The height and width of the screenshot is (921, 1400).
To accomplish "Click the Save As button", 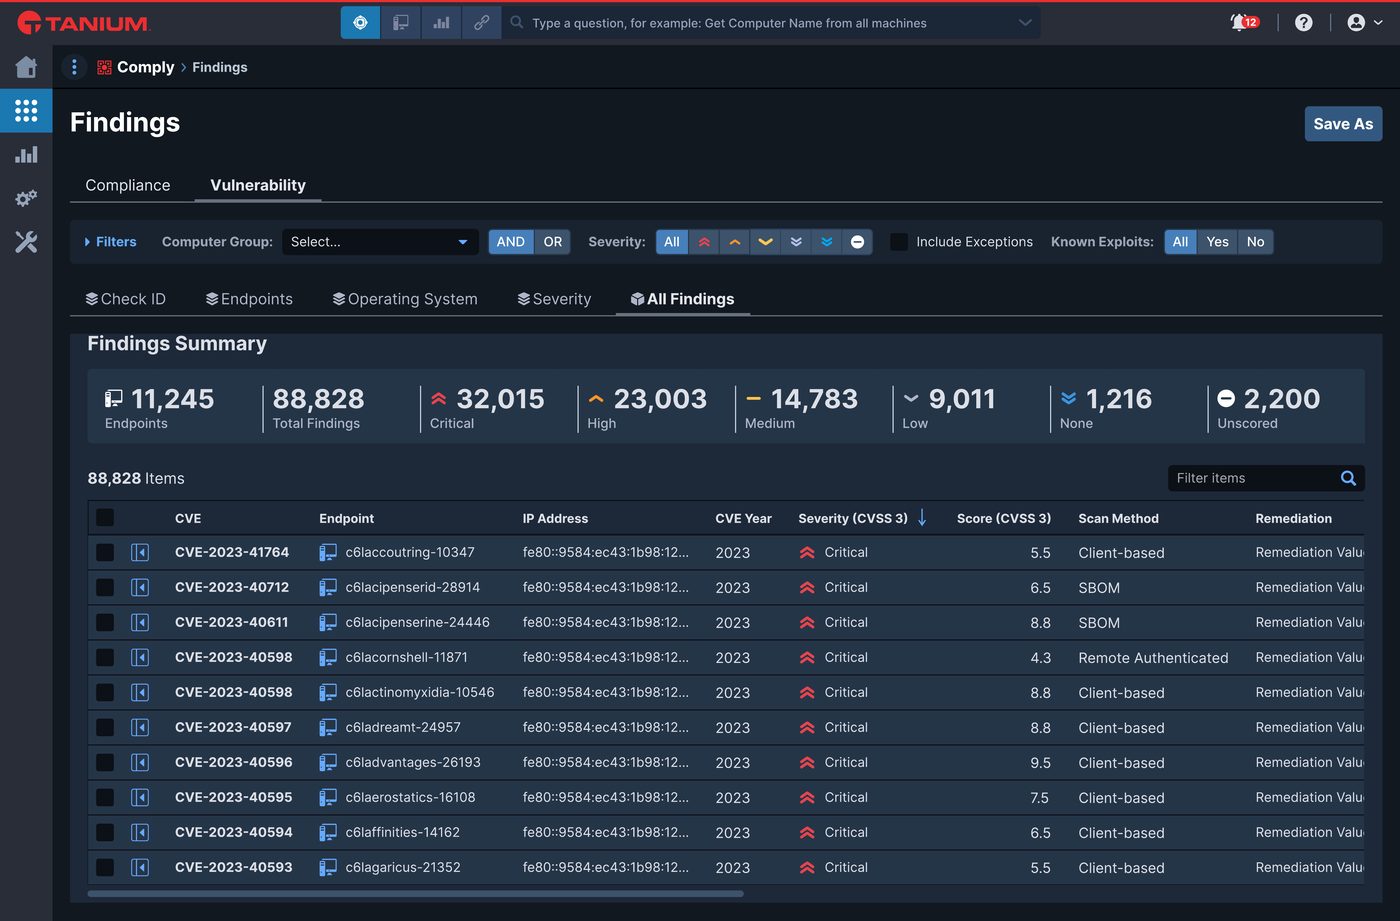I will (x=1343, y=124).
